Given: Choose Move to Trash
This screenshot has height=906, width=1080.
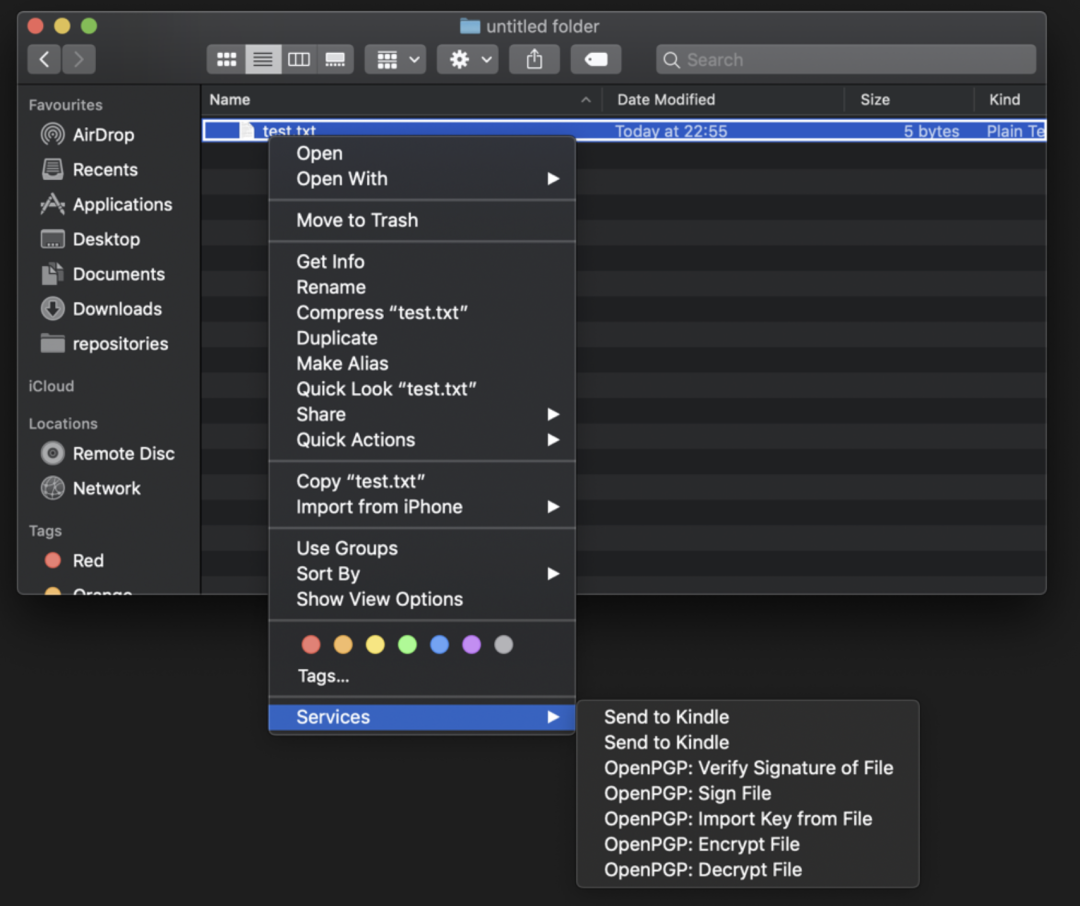Looking at the screenshot, I should tap(422, 220).
